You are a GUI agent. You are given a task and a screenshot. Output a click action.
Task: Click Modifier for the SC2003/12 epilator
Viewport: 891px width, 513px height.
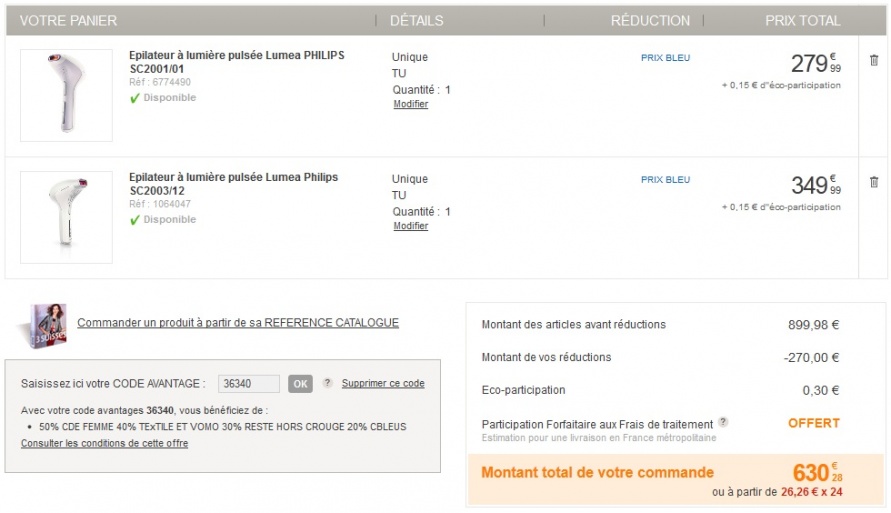coord(410,226)
